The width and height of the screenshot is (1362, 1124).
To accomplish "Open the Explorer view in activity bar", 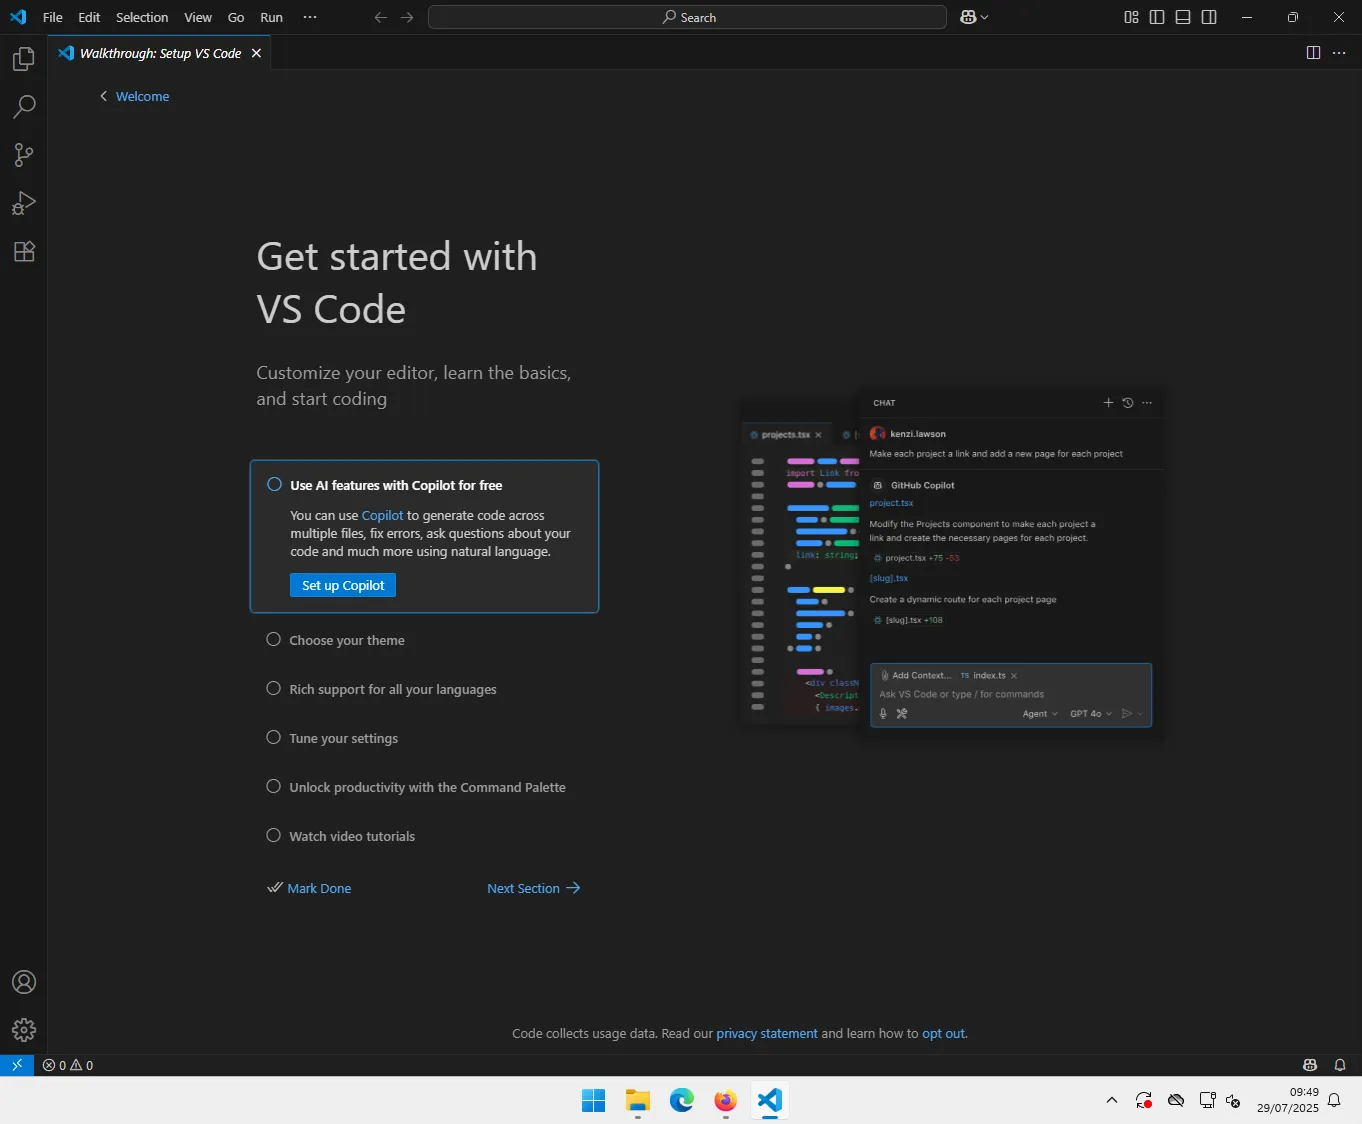I will point(24,60).
